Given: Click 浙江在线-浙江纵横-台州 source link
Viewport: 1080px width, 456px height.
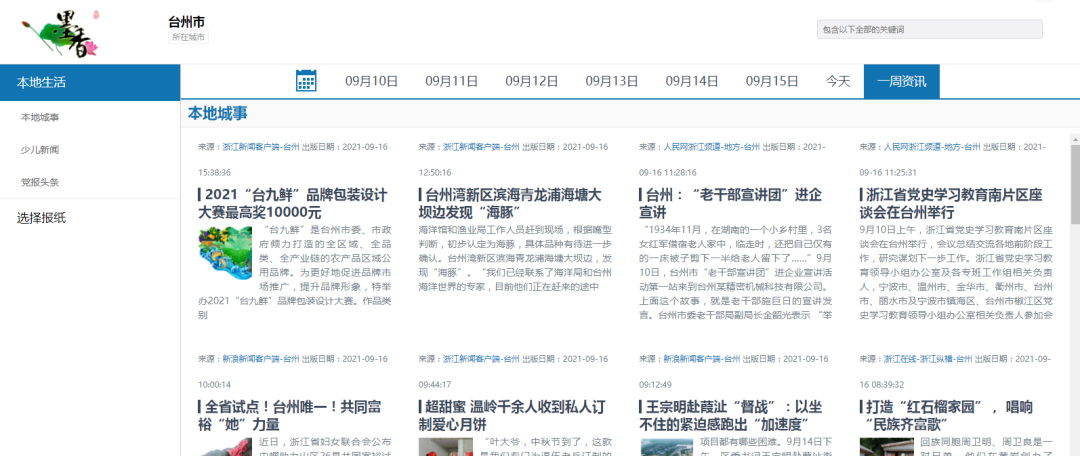Looking at the screenshot, I should point(928,359).
